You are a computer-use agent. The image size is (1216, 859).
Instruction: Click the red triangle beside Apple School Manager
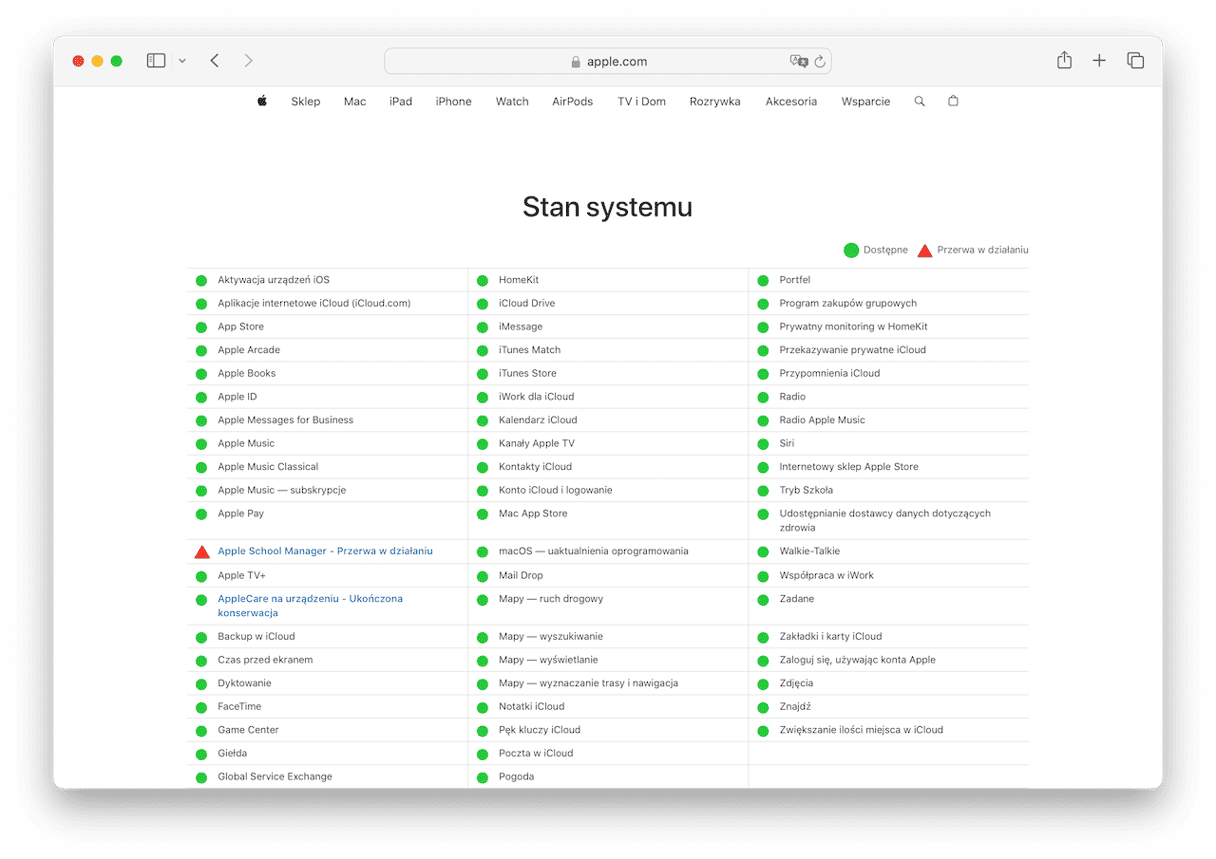tap(202, 552)
